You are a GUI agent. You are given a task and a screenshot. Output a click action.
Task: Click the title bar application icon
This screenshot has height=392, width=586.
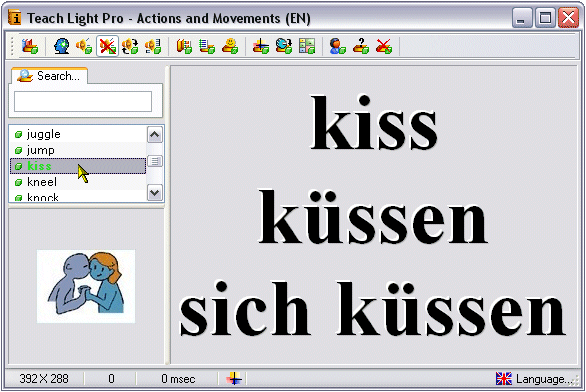tap(15, 17)
